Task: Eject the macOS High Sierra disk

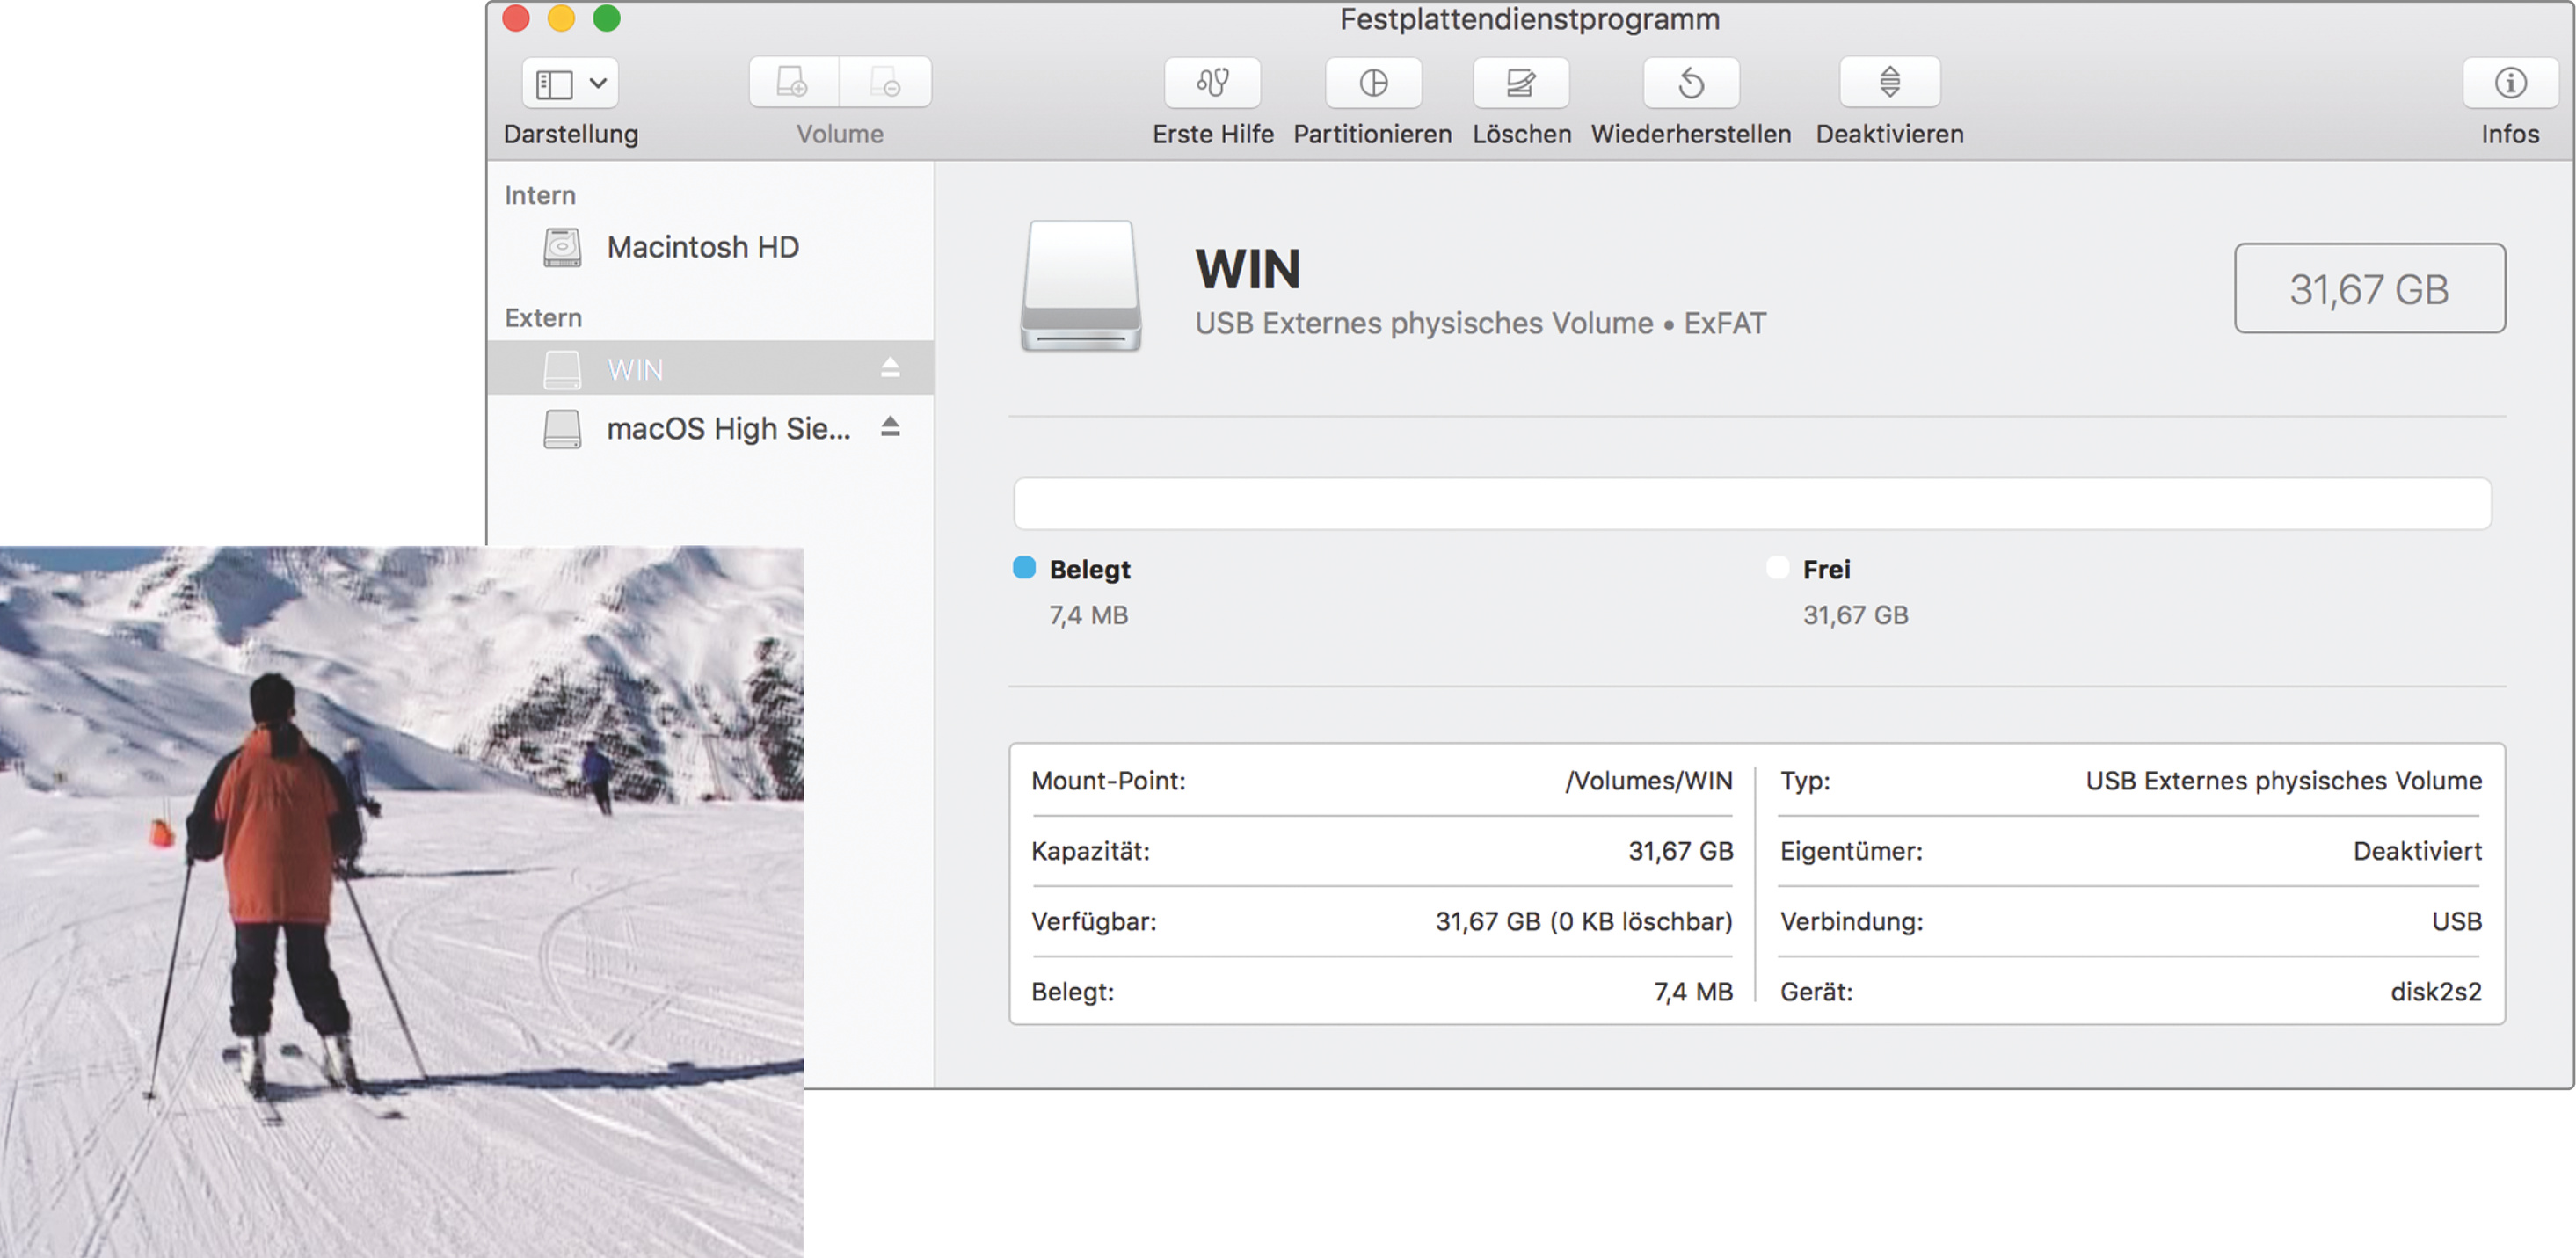Action: [890, 427]
